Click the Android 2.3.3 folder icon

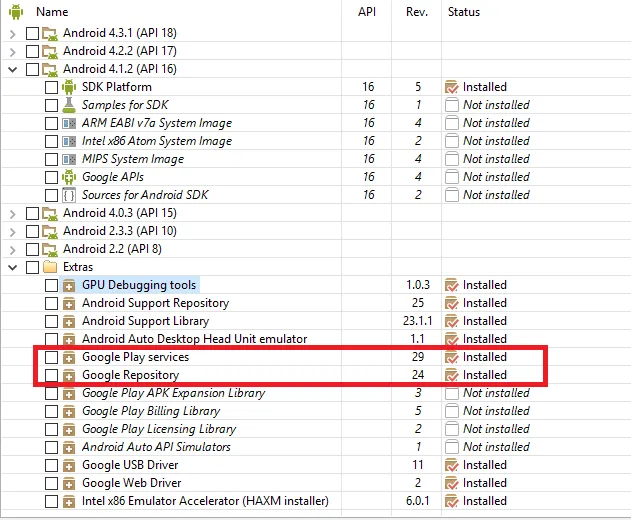click(50, 231)
